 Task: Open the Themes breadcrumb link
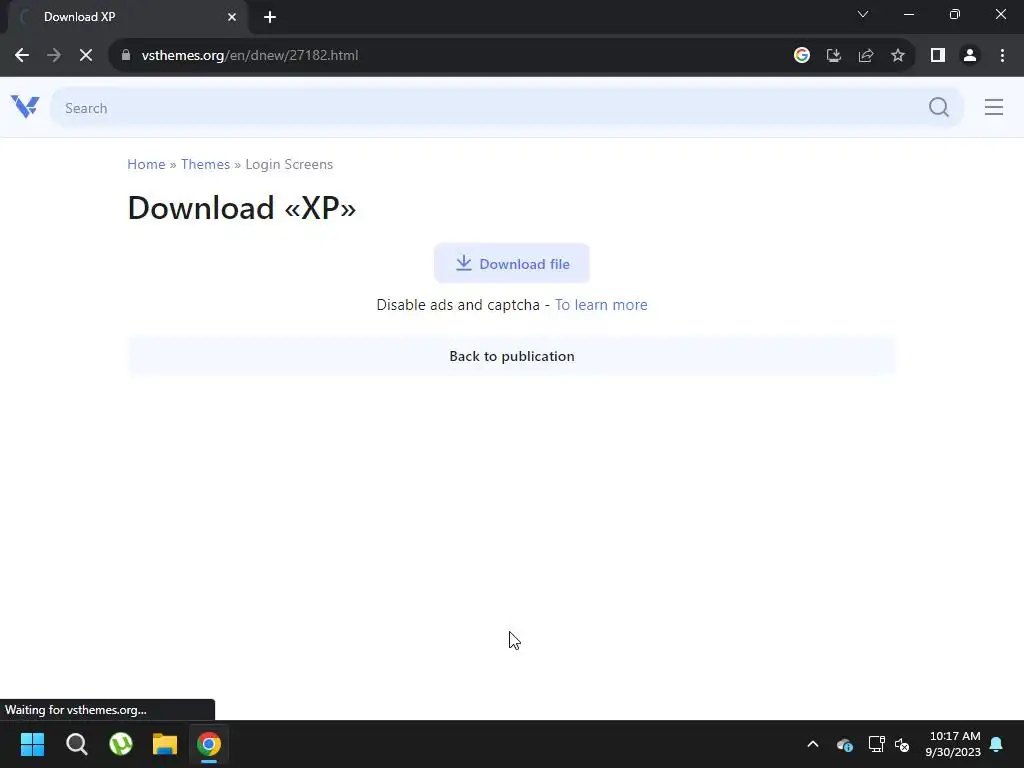click(205, 165)
